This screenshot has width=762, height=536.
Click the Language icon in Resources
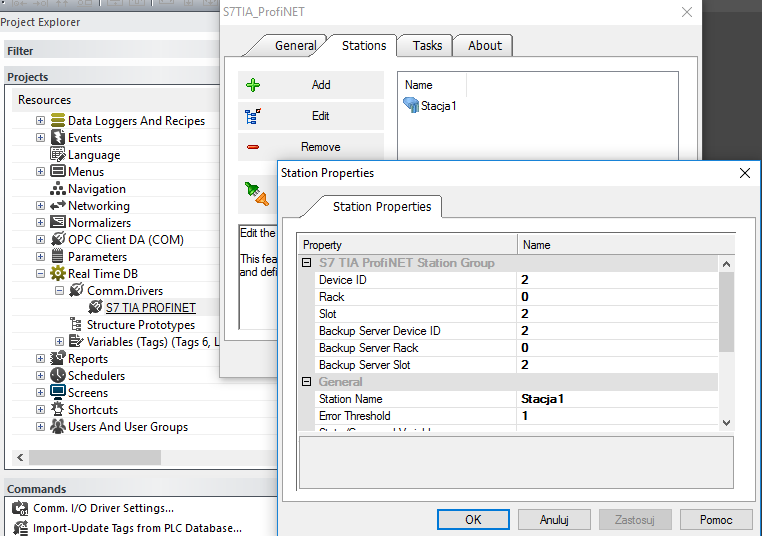[58, 155]
